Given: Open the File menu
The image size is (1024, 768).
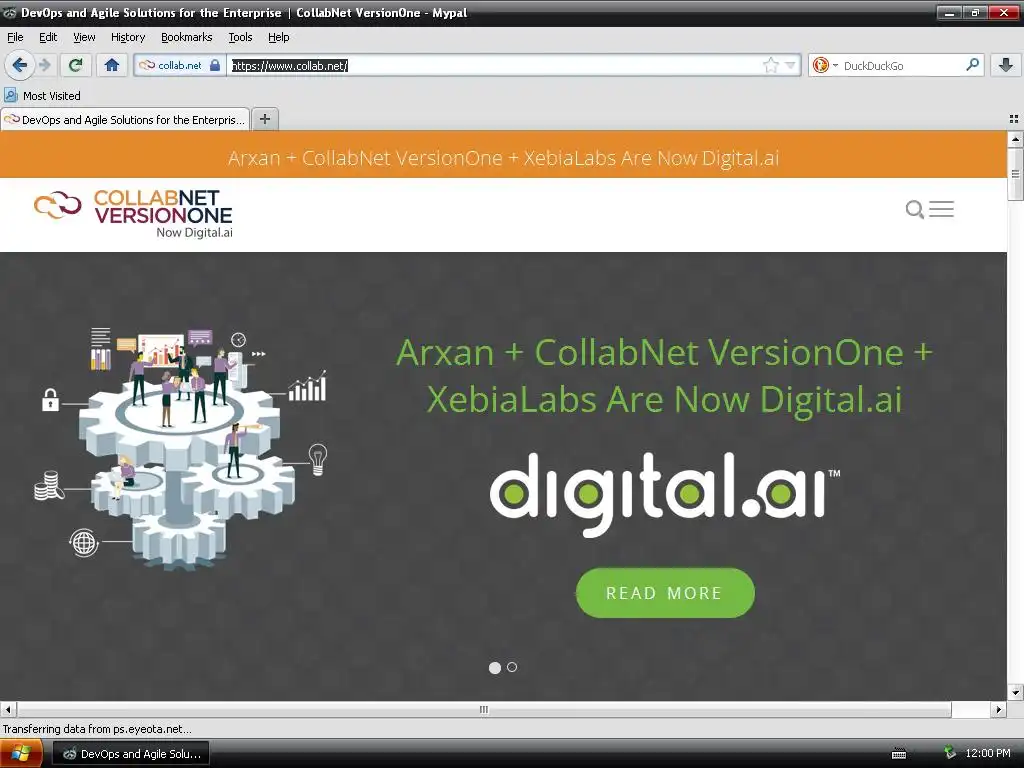Looking at the screenshot, I should 15,37.
